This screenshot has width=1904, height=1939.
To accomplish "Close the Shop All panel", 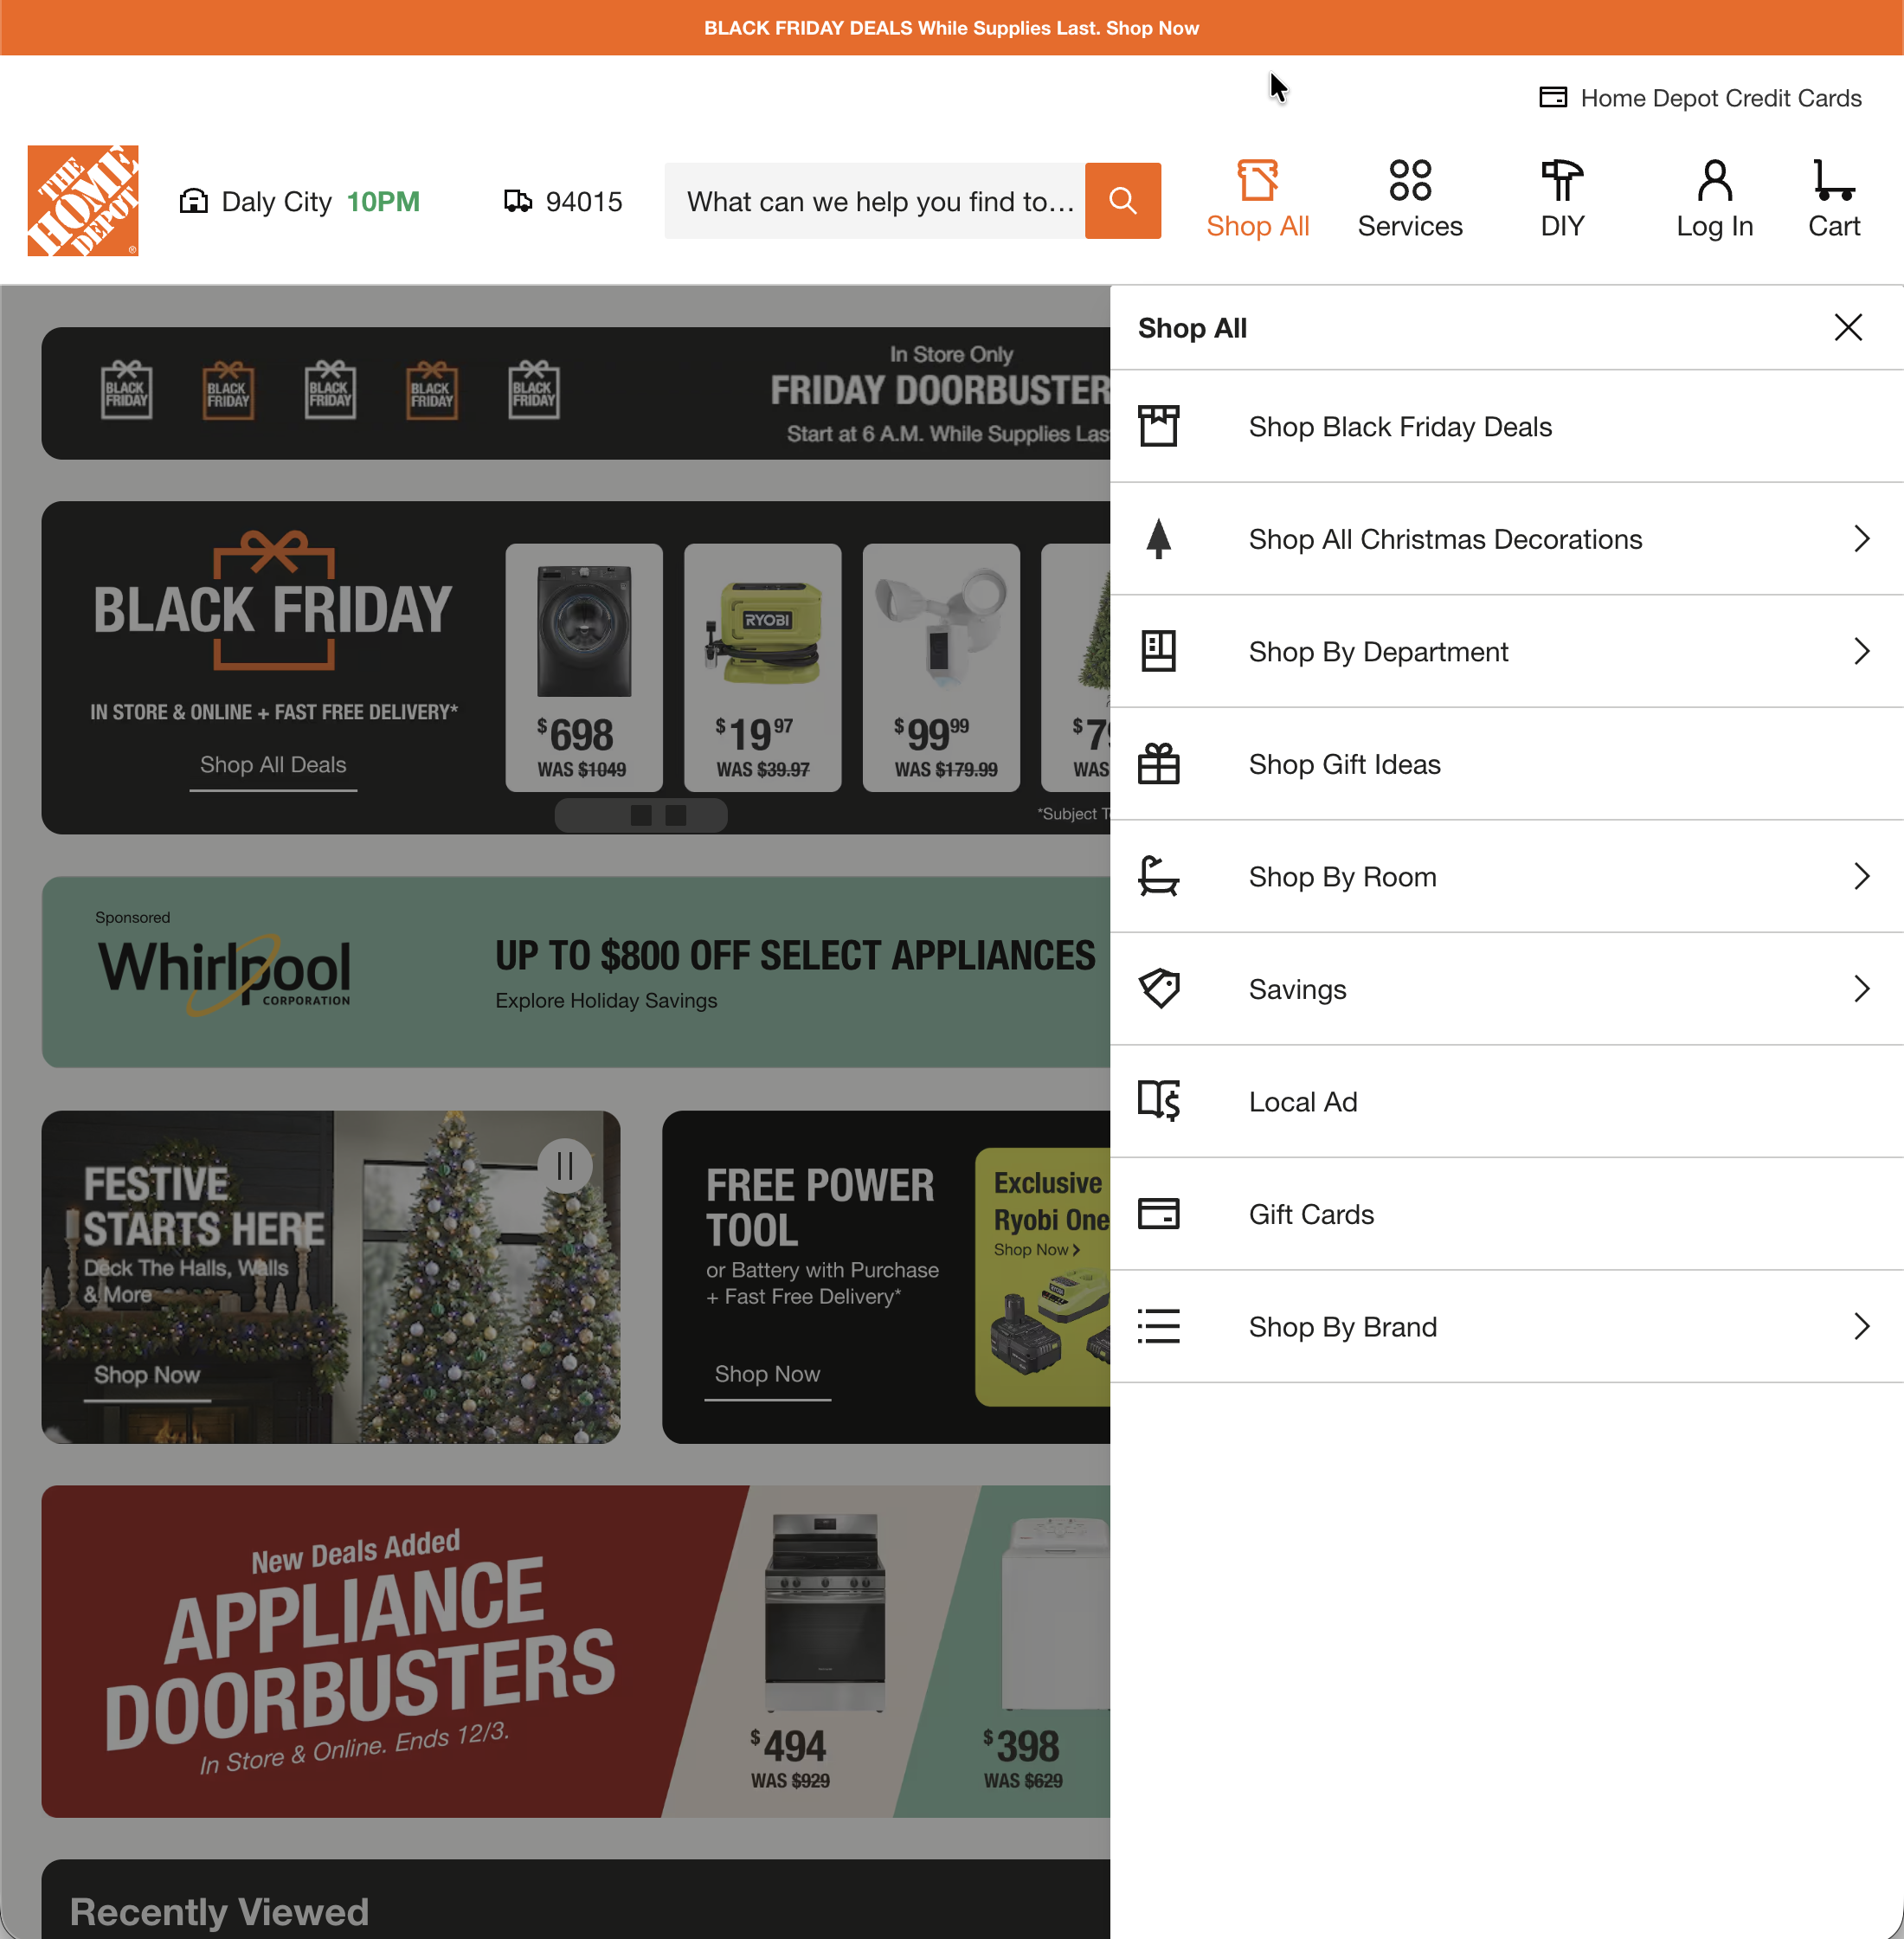I will [x=1848, y=327].
